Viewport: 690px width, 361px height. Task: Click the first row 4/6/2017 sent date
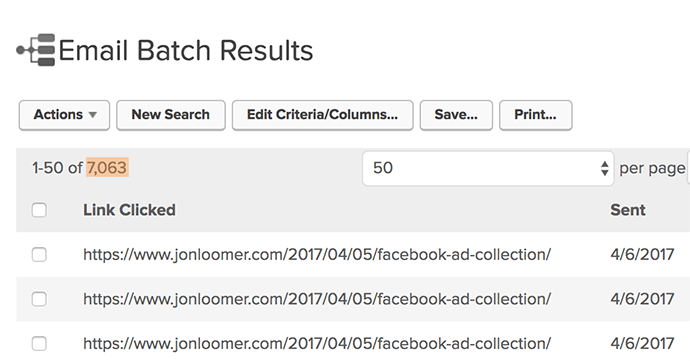(642, 254)
